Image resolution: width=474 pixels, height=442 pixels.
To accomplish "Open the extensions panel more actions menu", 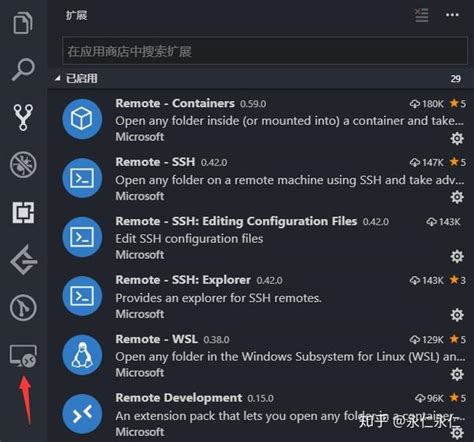I will point(452,15).
